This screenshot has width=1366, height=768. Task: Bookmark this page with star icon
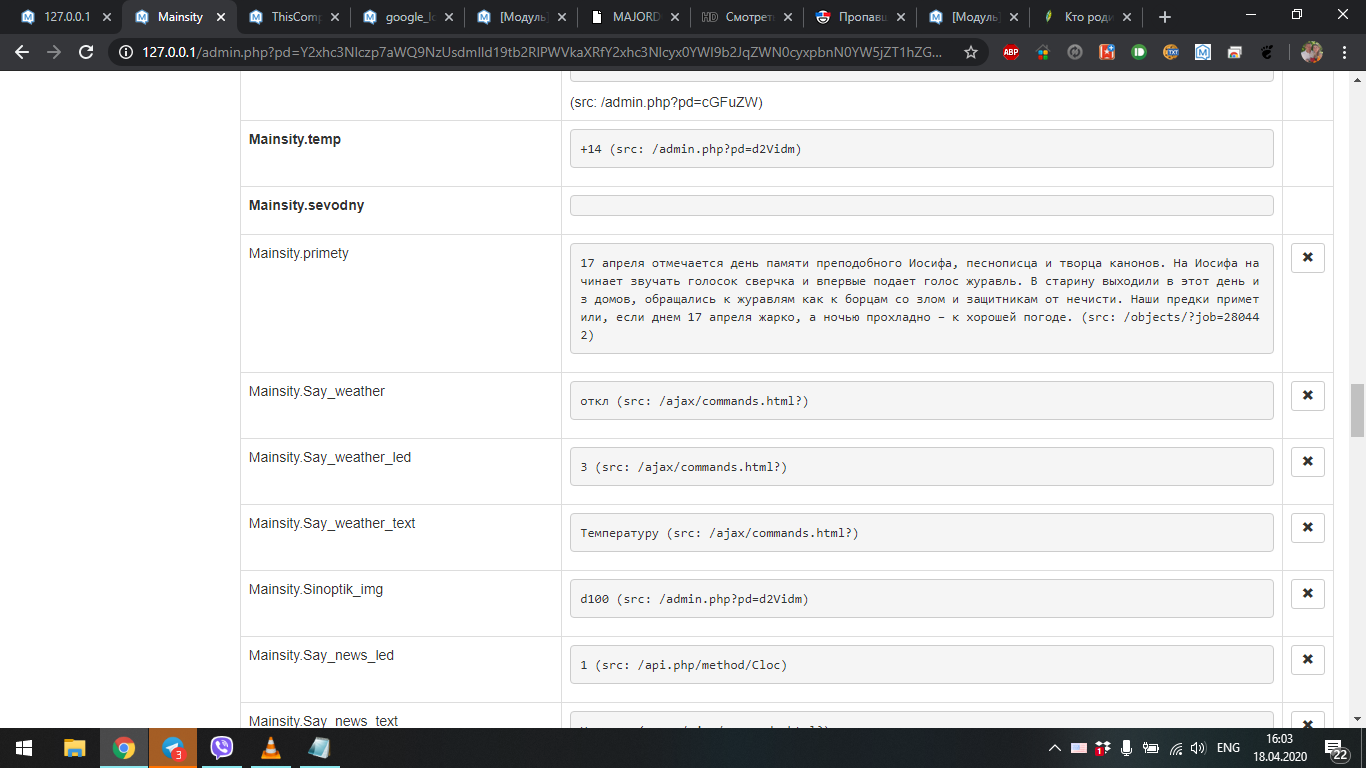pos(970,53)
